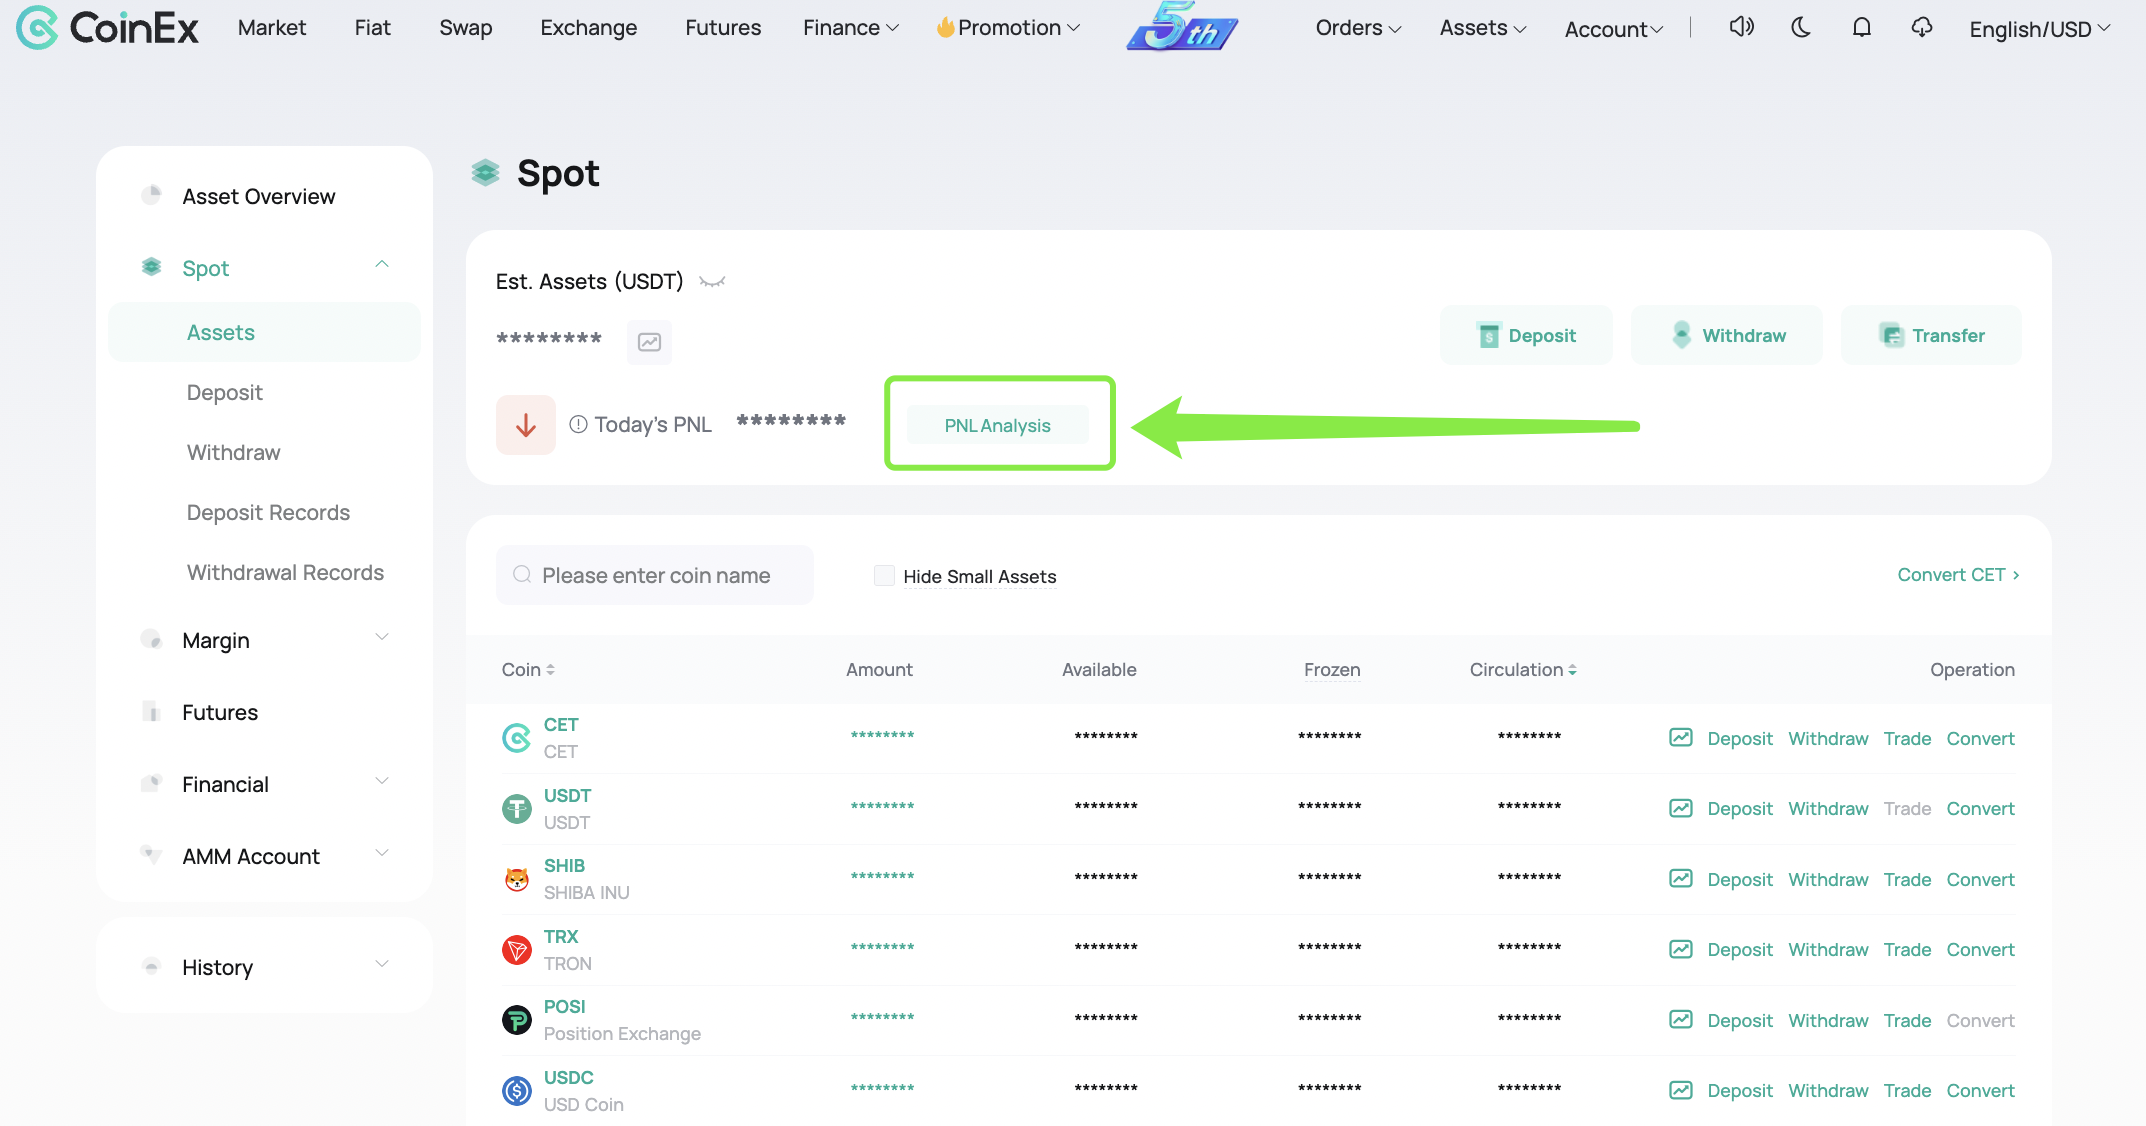Click the USDT coin icon
This screenshot has height=1126, width=2146.
click(516, 808)
